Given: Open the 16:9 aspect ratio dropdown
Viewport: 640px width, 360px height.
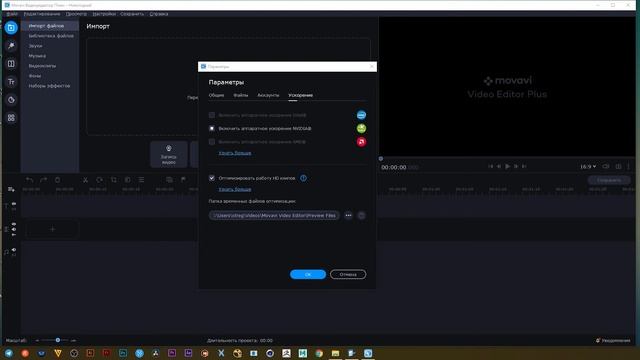Looking at the screenshot, I should coord(588,167).
